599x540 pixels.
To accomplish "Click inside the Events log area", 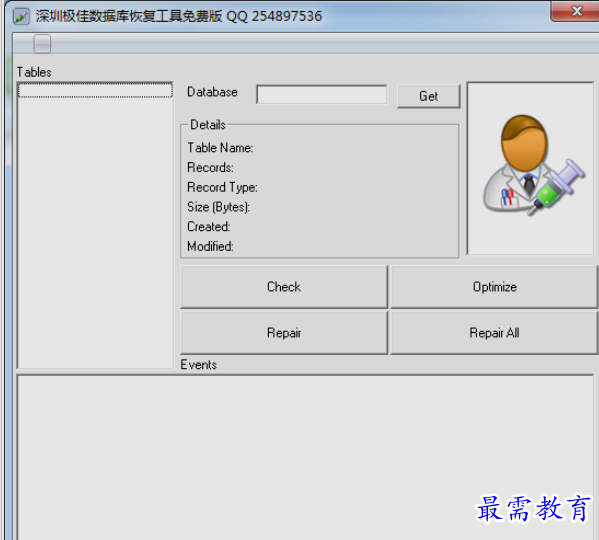I will (305, 457).
